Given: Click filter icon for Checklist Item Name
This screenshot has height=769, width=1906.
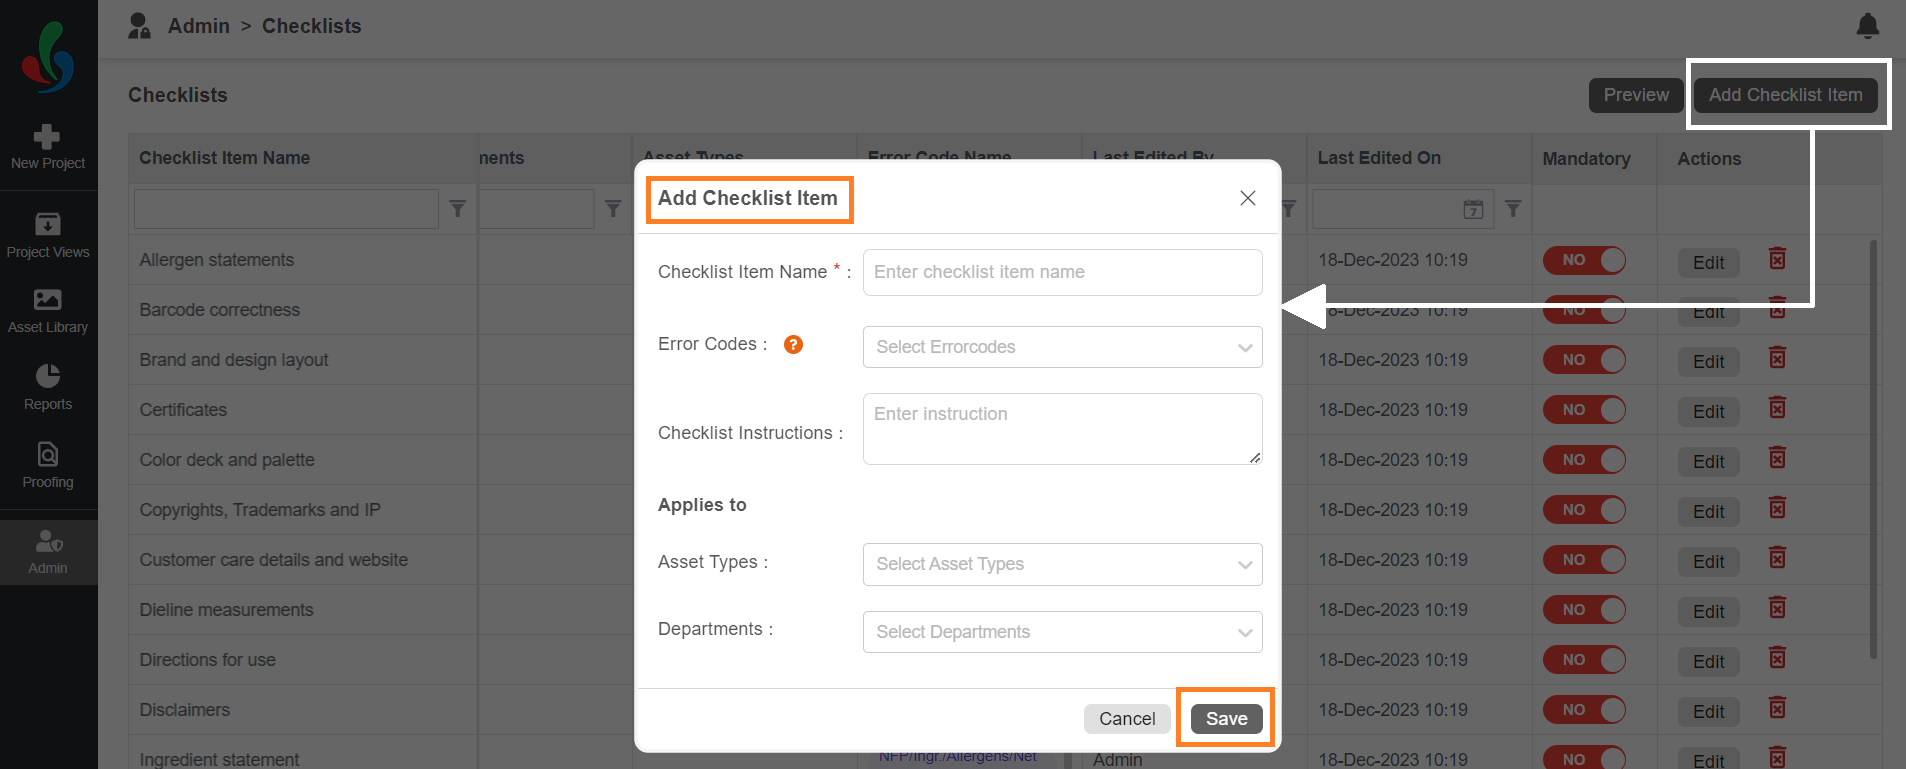Looking at the screenshot, I should click(x=457, y=209).
